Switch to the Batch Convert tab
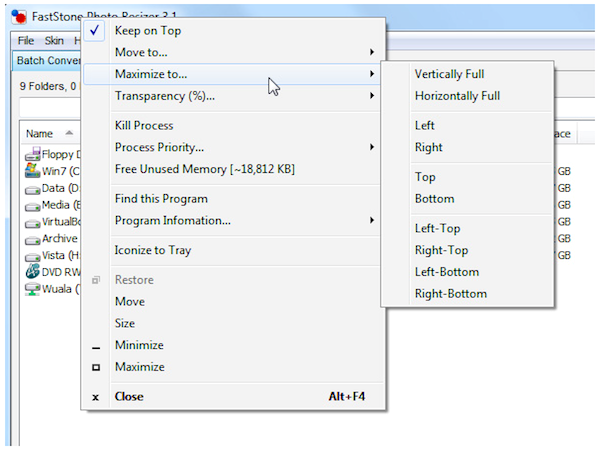 coord(48,61)
